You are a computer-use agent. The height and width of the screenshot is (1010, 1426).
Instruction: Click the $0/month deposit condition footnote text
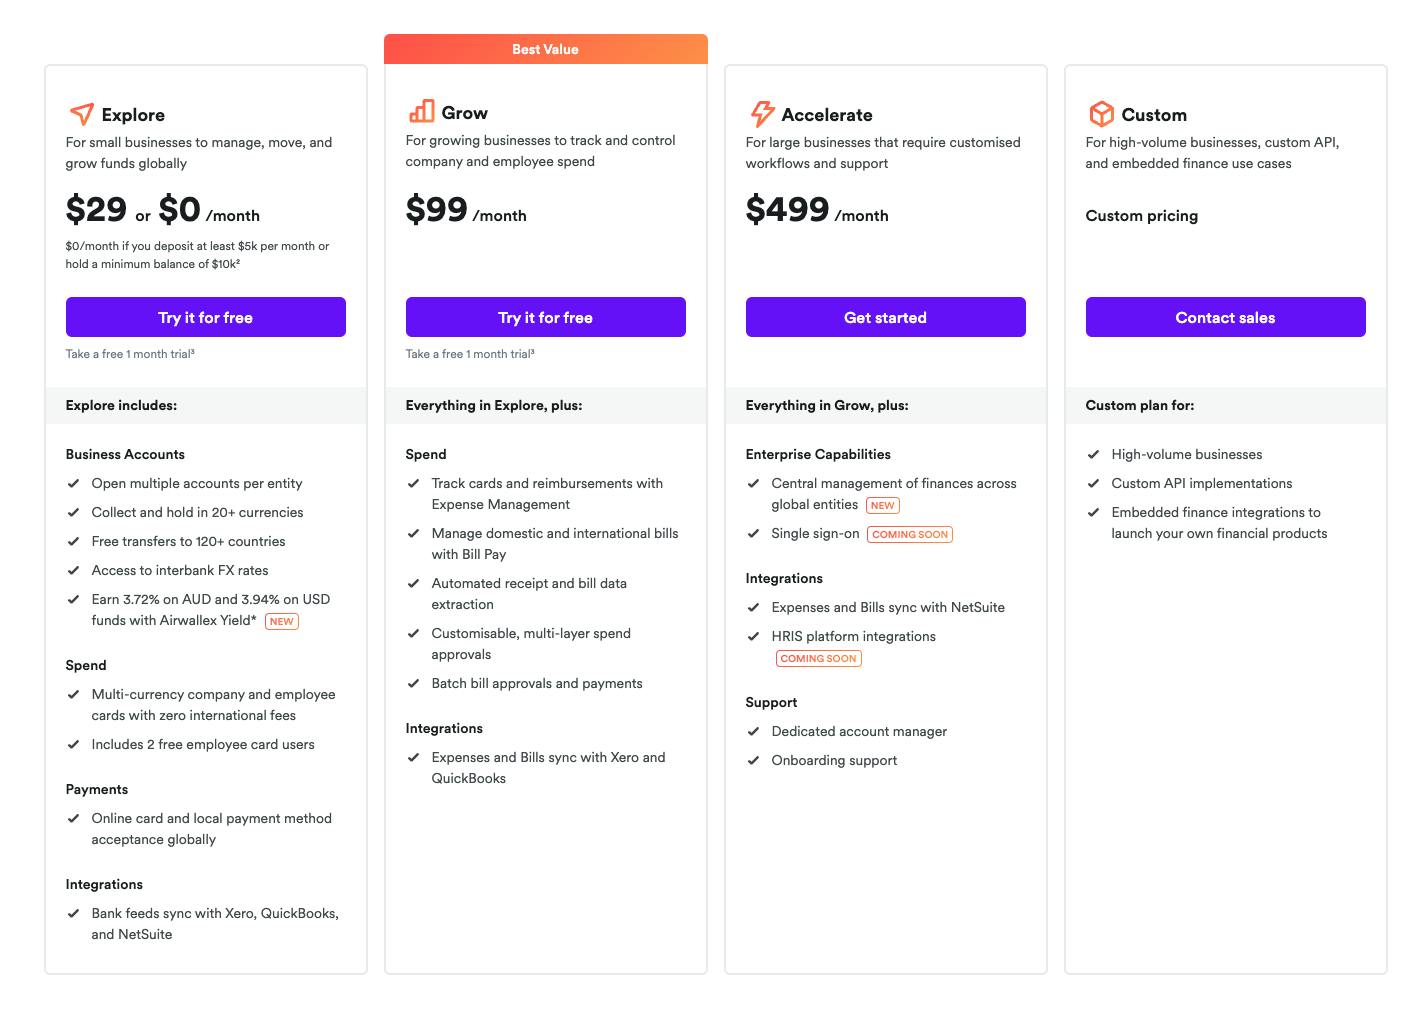197,255
